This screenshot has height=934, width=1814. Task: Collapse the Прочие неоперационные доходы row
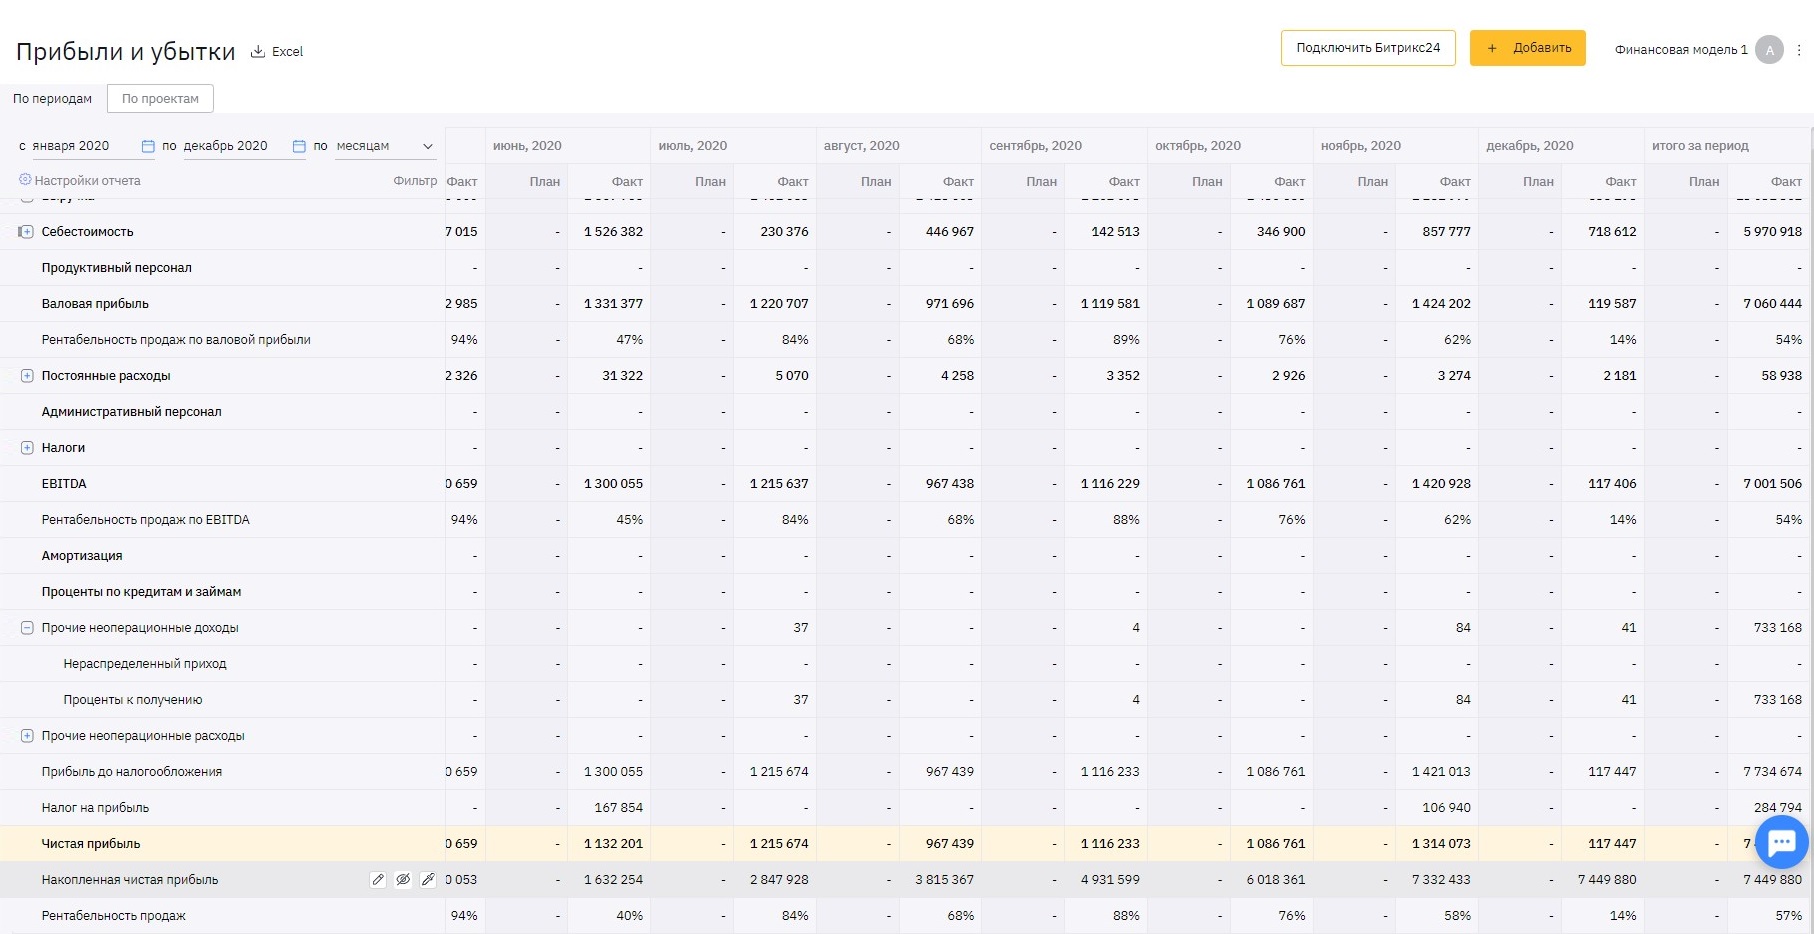click(27, 628)
